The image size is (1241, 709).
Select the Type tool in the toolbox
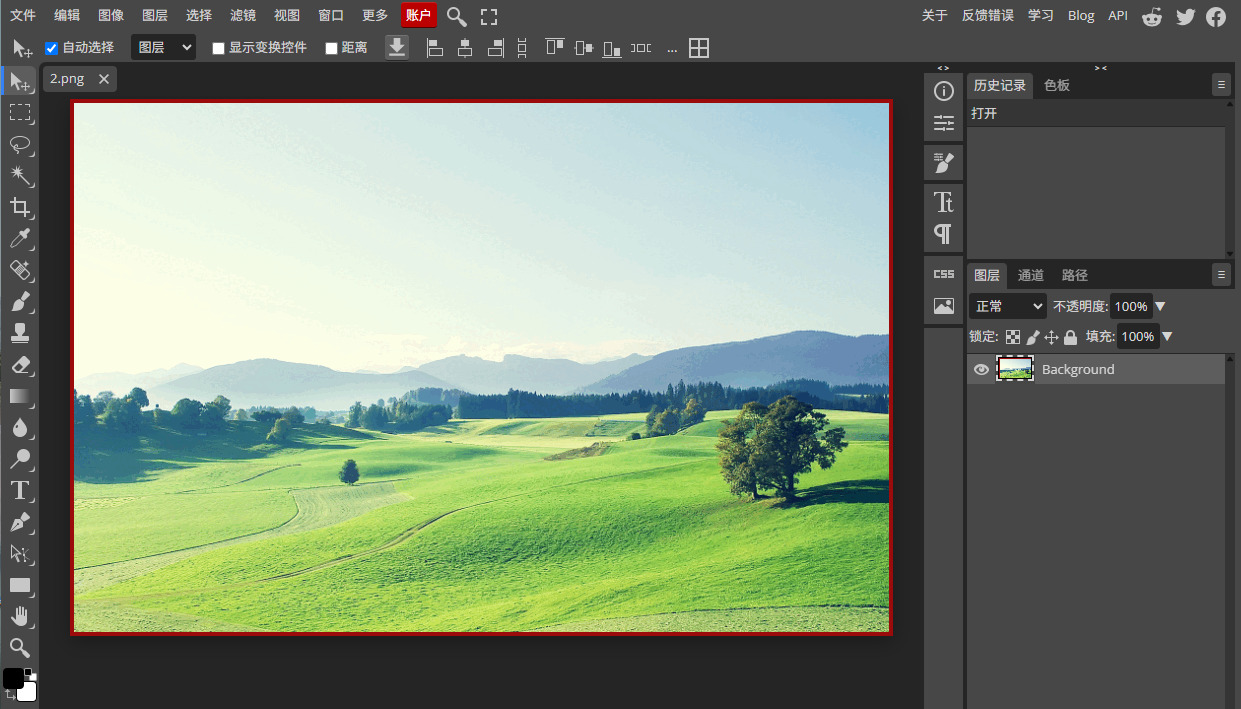coord(20,490)
